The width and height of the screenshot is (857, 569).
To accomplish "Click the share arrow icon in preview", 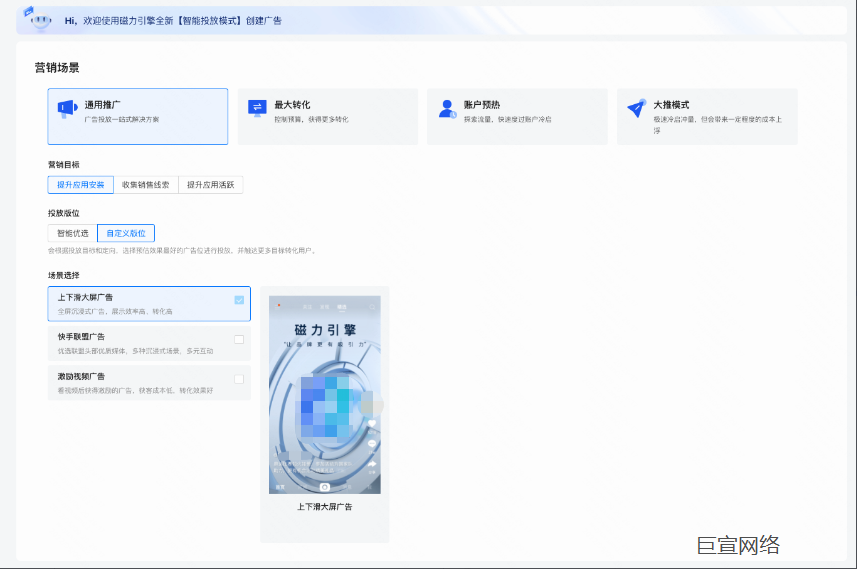I will 372,464.
